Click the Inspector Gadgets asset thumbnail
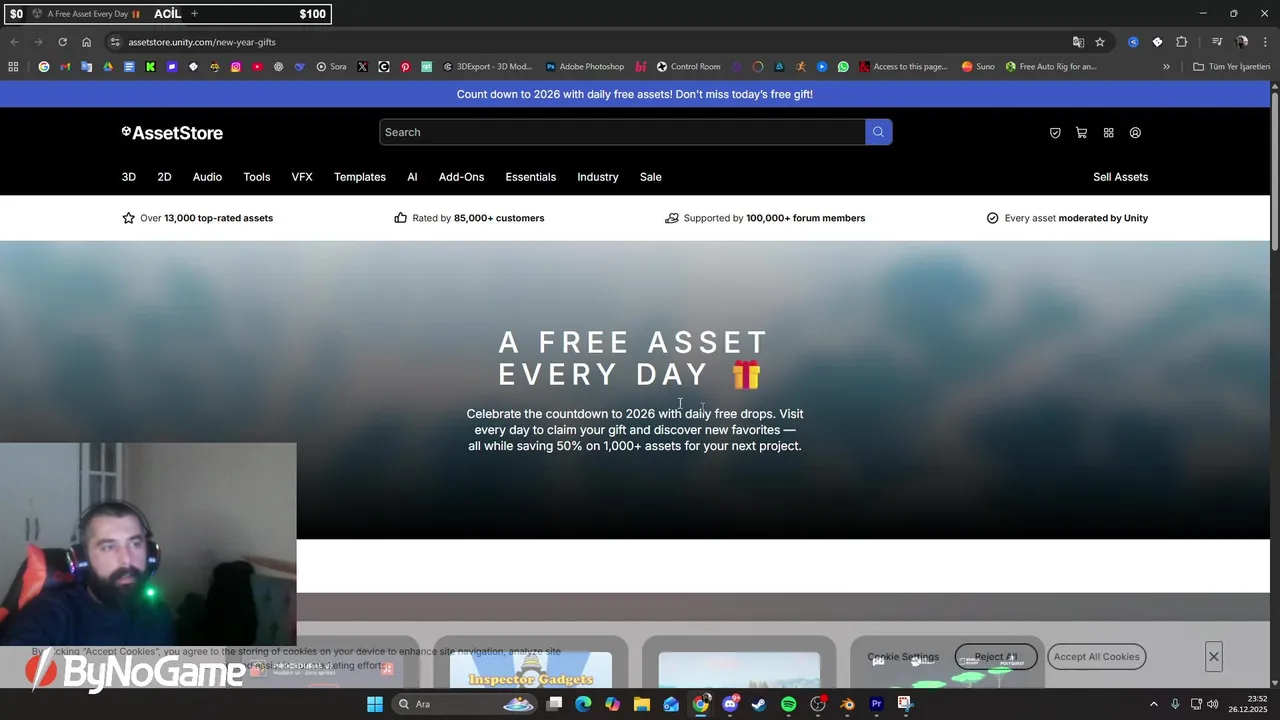 click(530, 669)
